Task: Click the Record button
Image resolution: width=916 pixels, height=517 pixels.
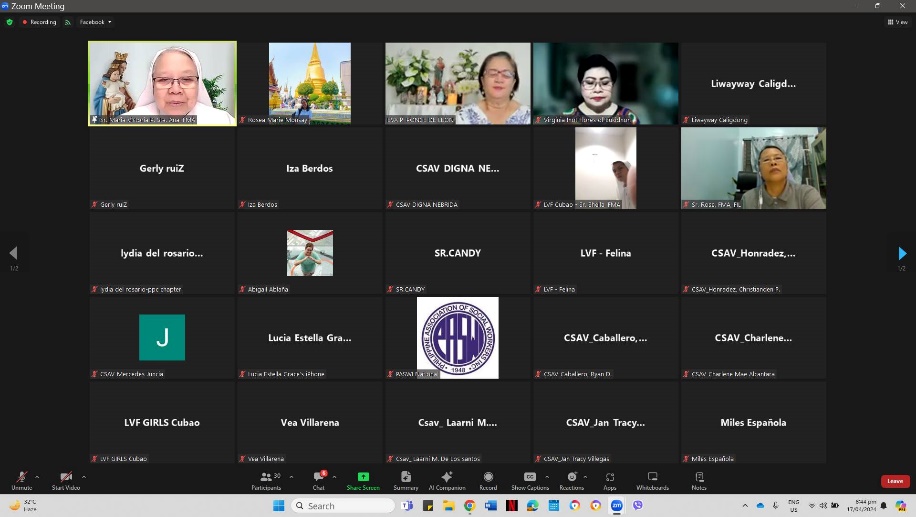Action: pyautogui.click(x=488, y=480)
